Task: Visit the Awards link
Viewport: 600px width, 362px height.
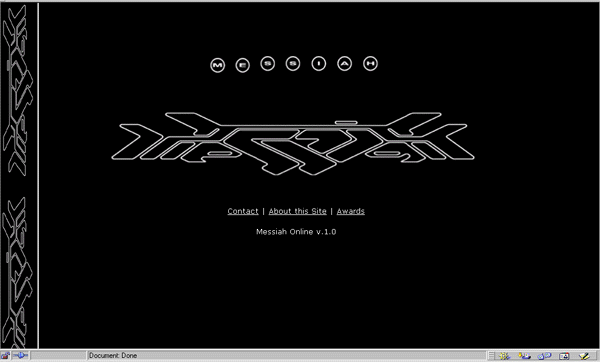Action: tap(351, 211)
